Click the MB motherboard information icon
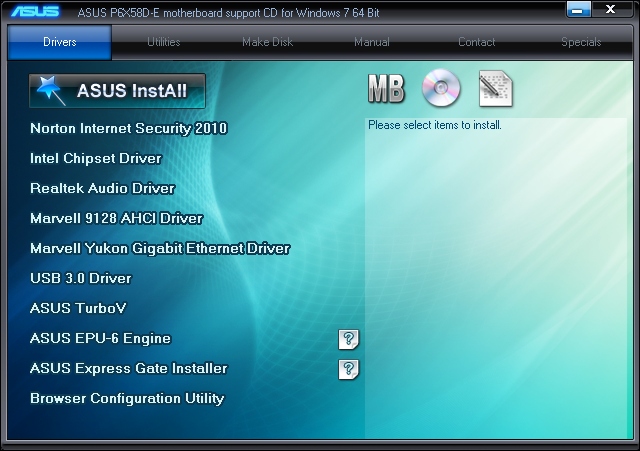The image size is (640, 451). pos(386,89)
